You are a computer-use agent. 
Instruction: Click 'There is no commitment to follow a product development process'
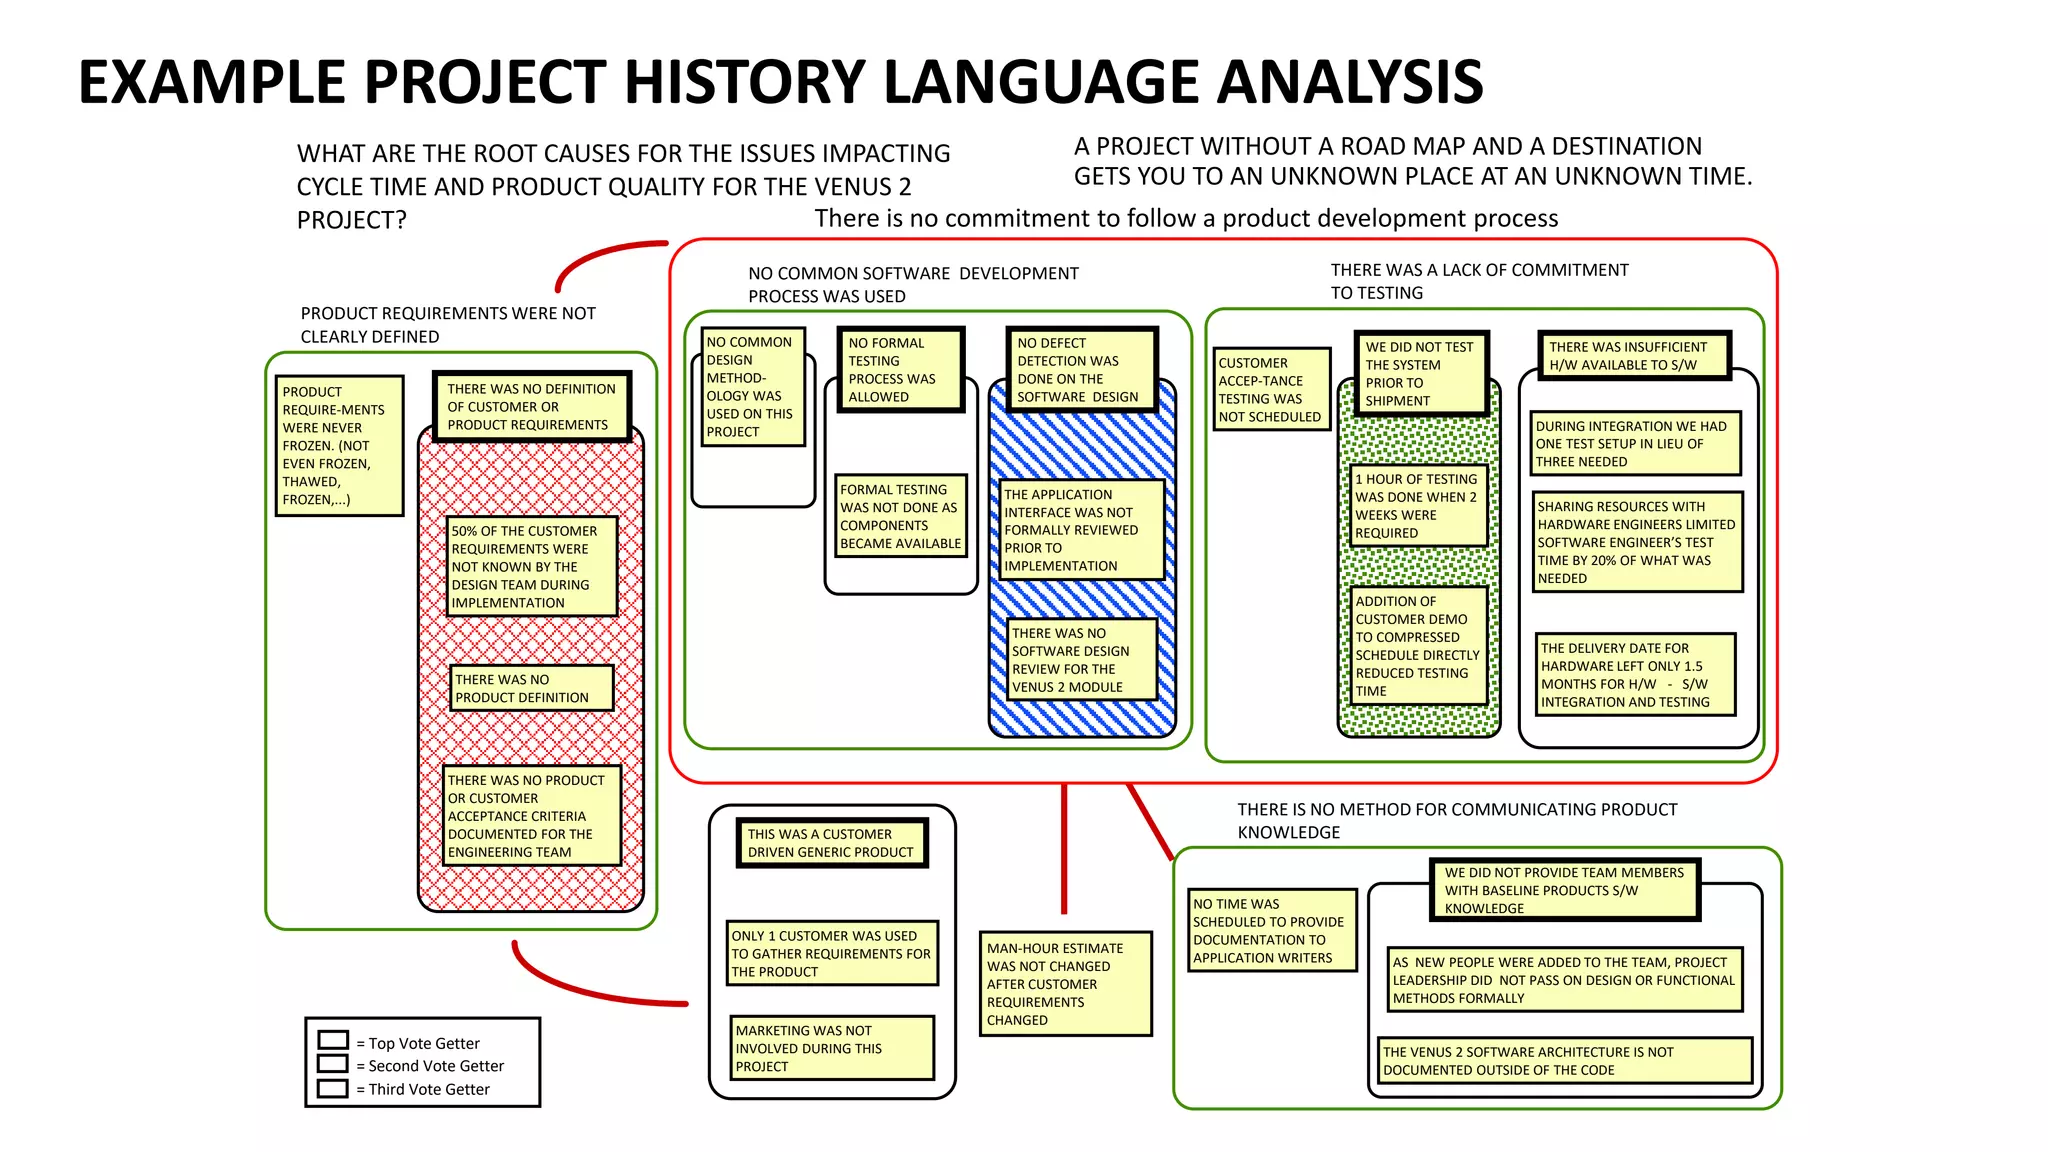tap(1186, 219)
